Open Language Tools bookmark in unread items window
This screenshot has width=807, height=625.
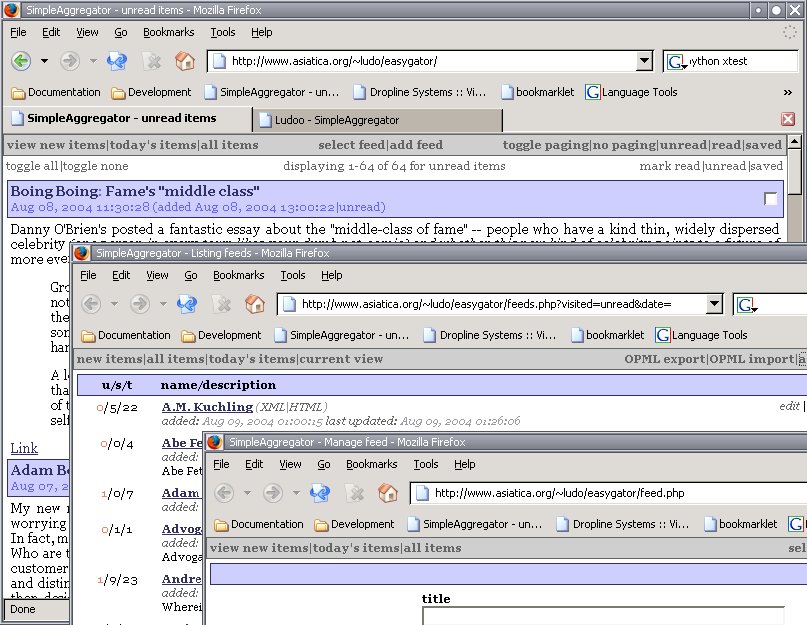tap(631, 93)
